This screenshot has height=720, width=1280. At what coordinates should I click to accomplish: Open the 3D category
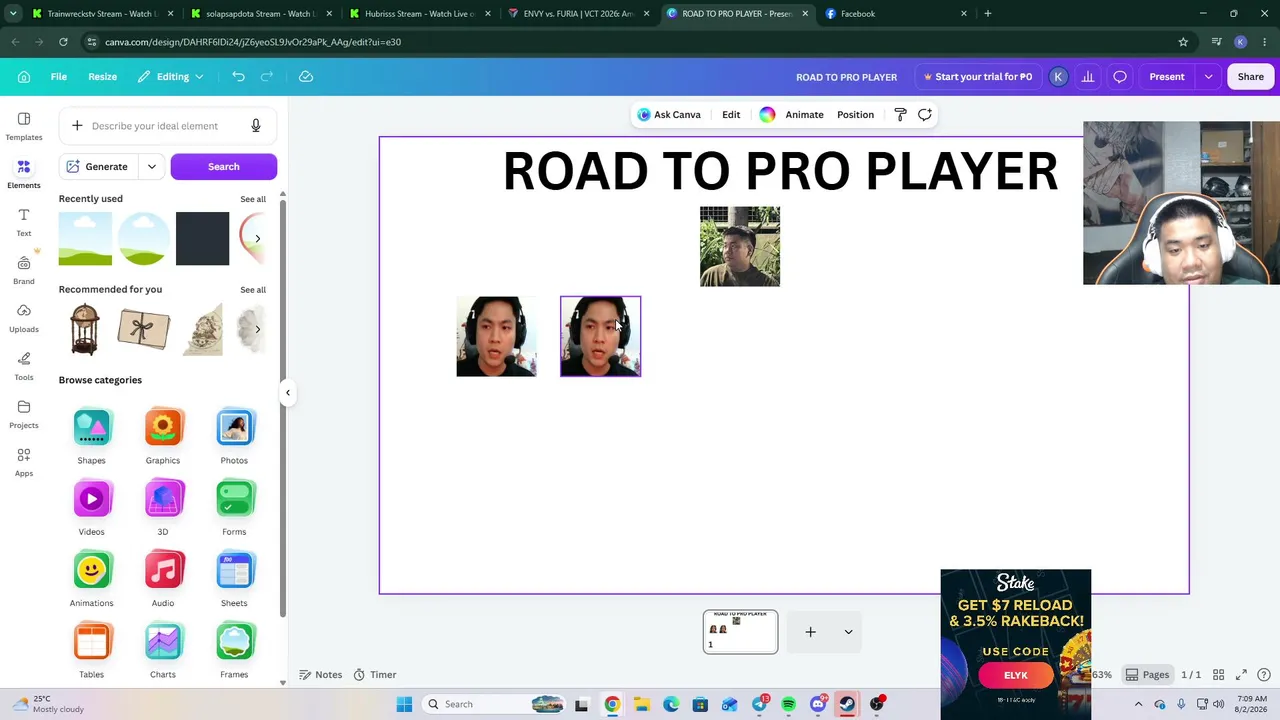pyautogui.click(x=163, y=508)
